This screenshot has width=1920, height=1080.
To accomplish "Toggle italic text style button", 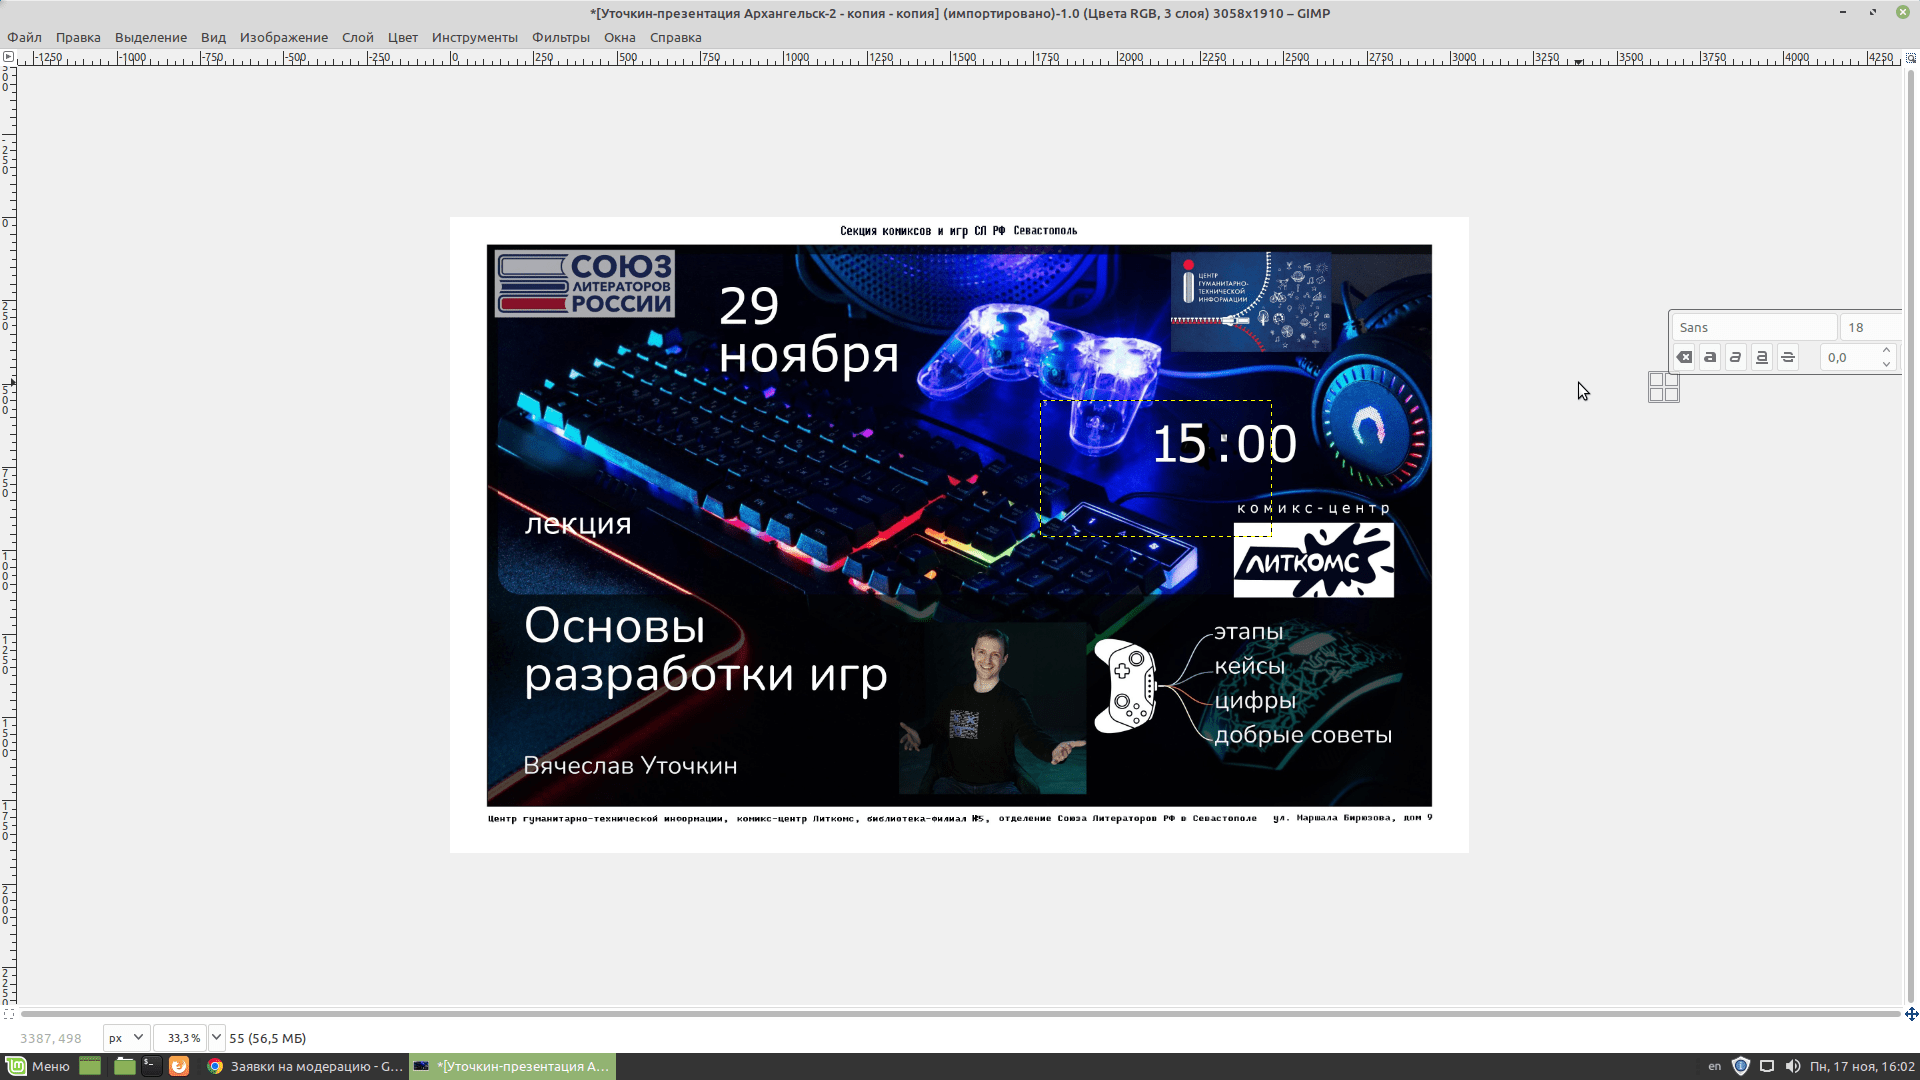I will click(x=1736, y=357).
